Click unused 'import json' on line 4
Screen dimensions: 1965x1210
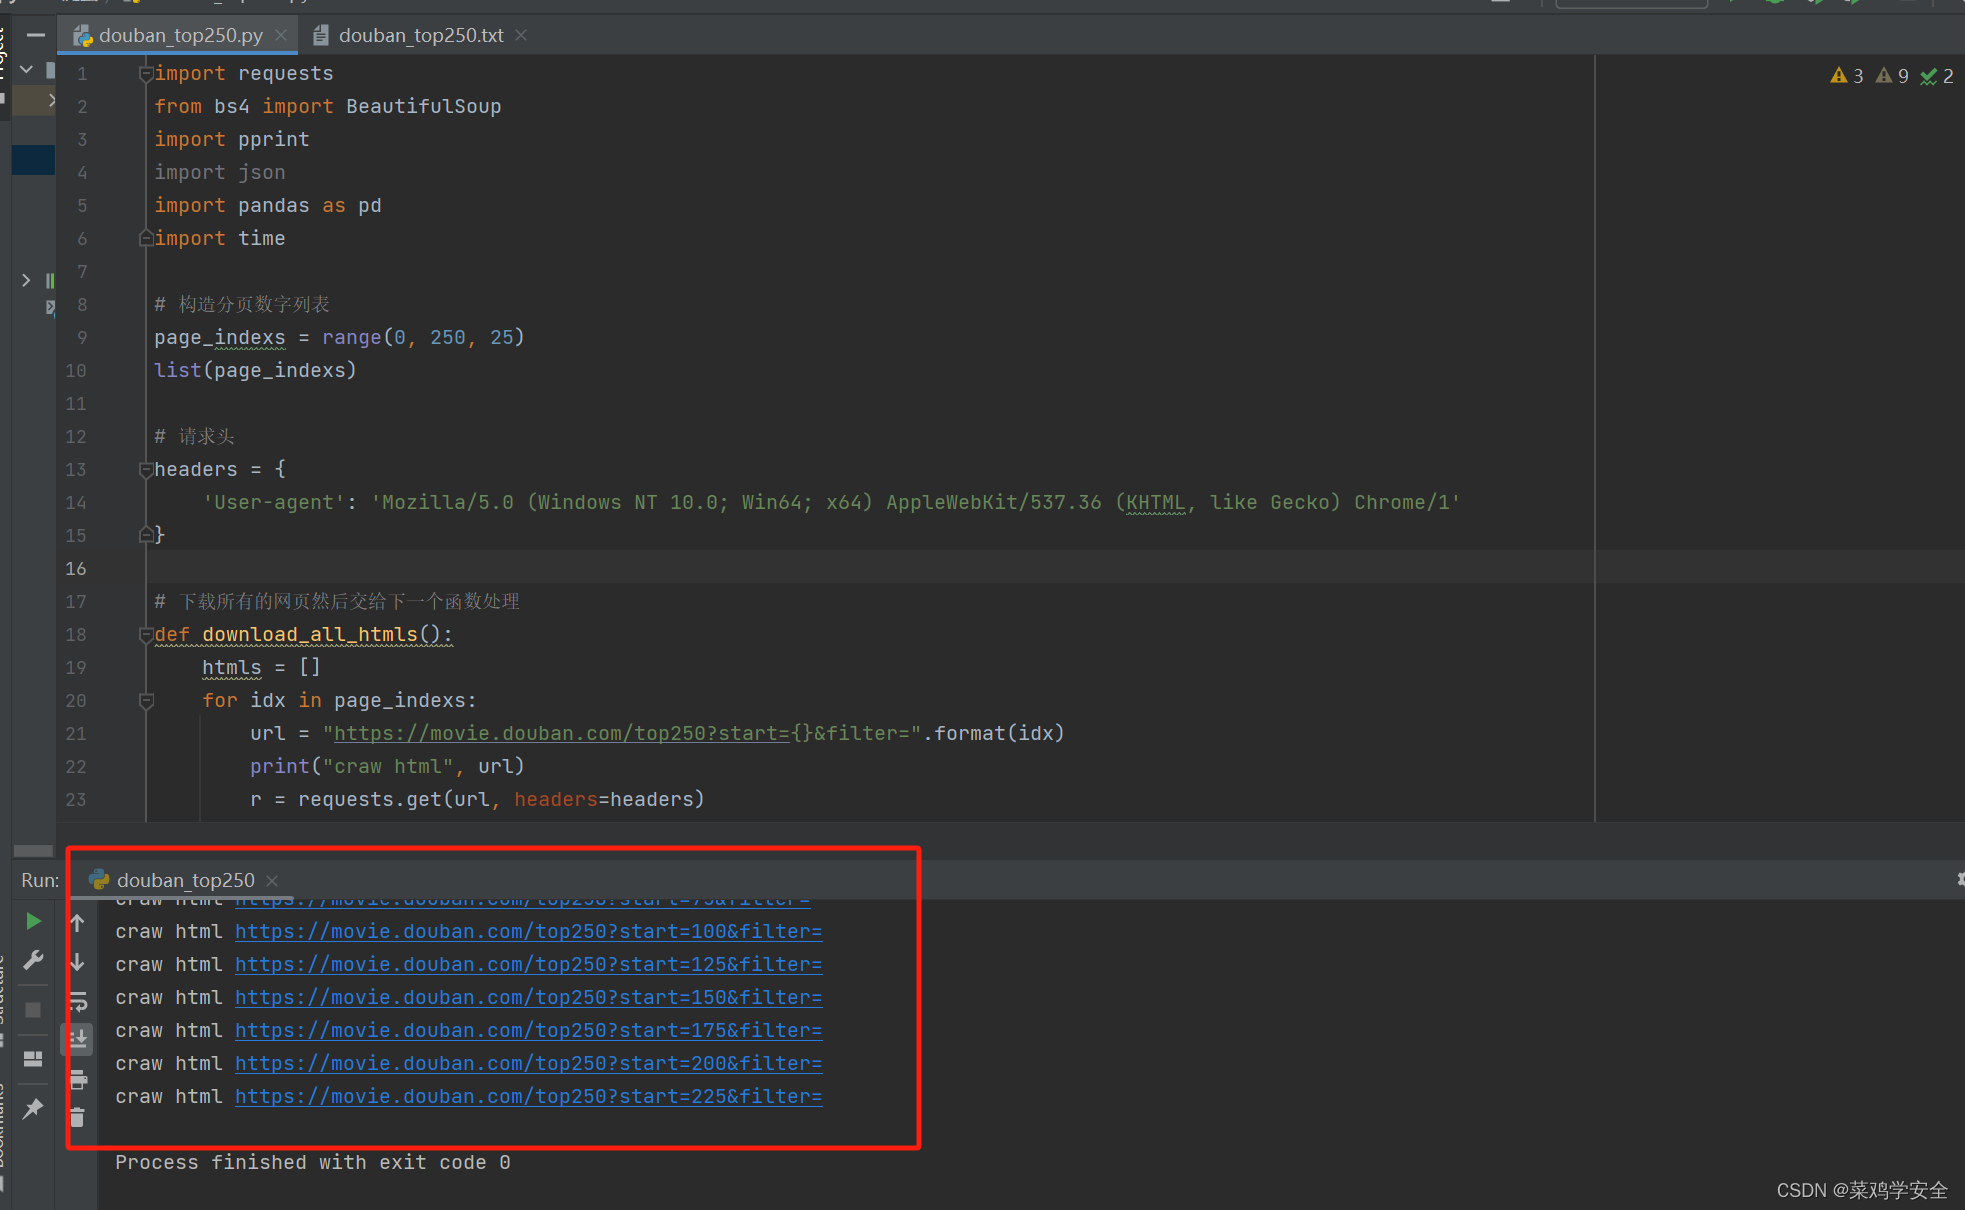pos(220,173)
